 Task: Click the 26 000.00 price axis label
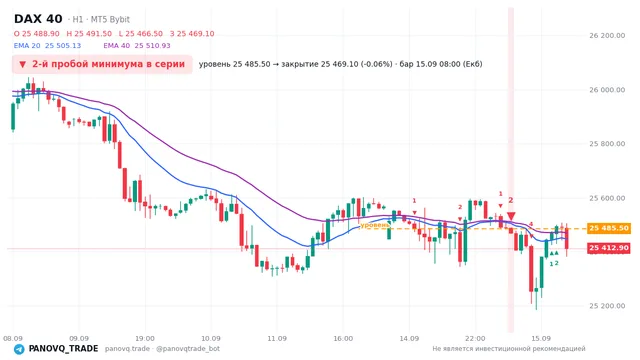click(607, 90)
